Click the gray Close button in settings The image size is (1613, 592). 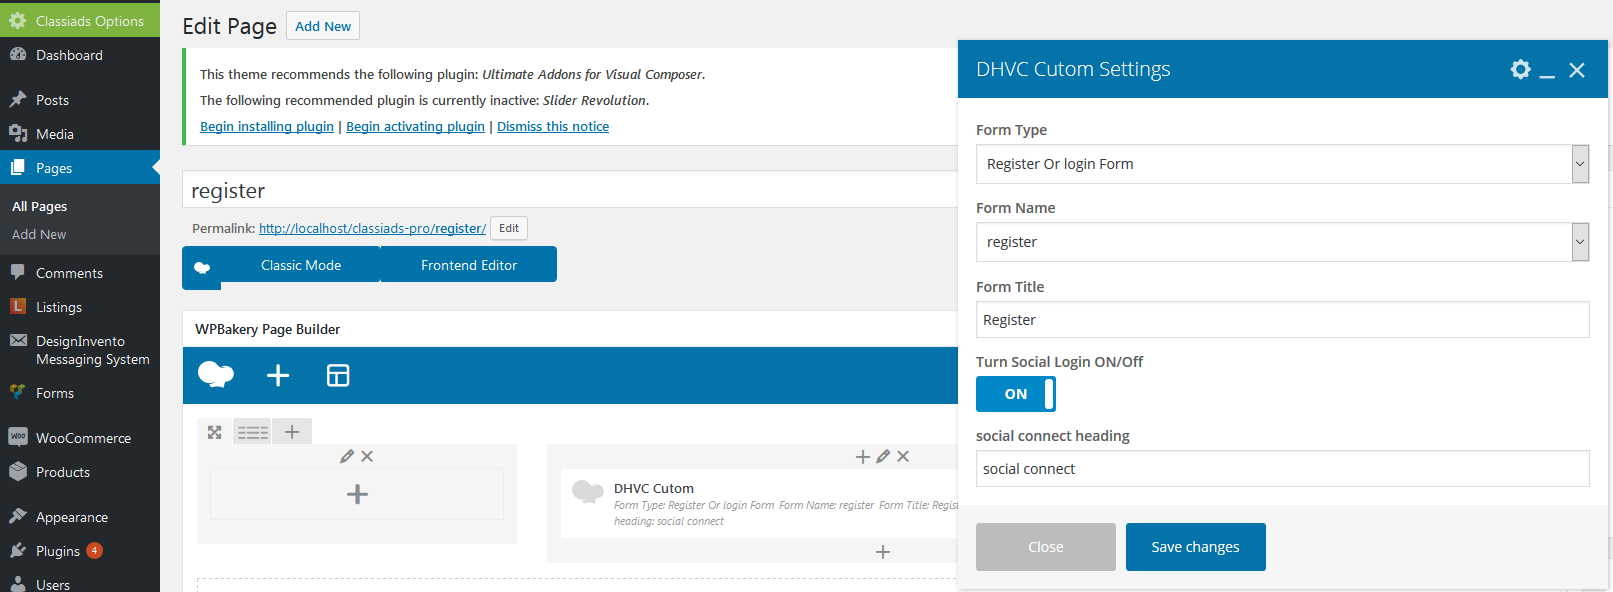(x=1046, y=547)
